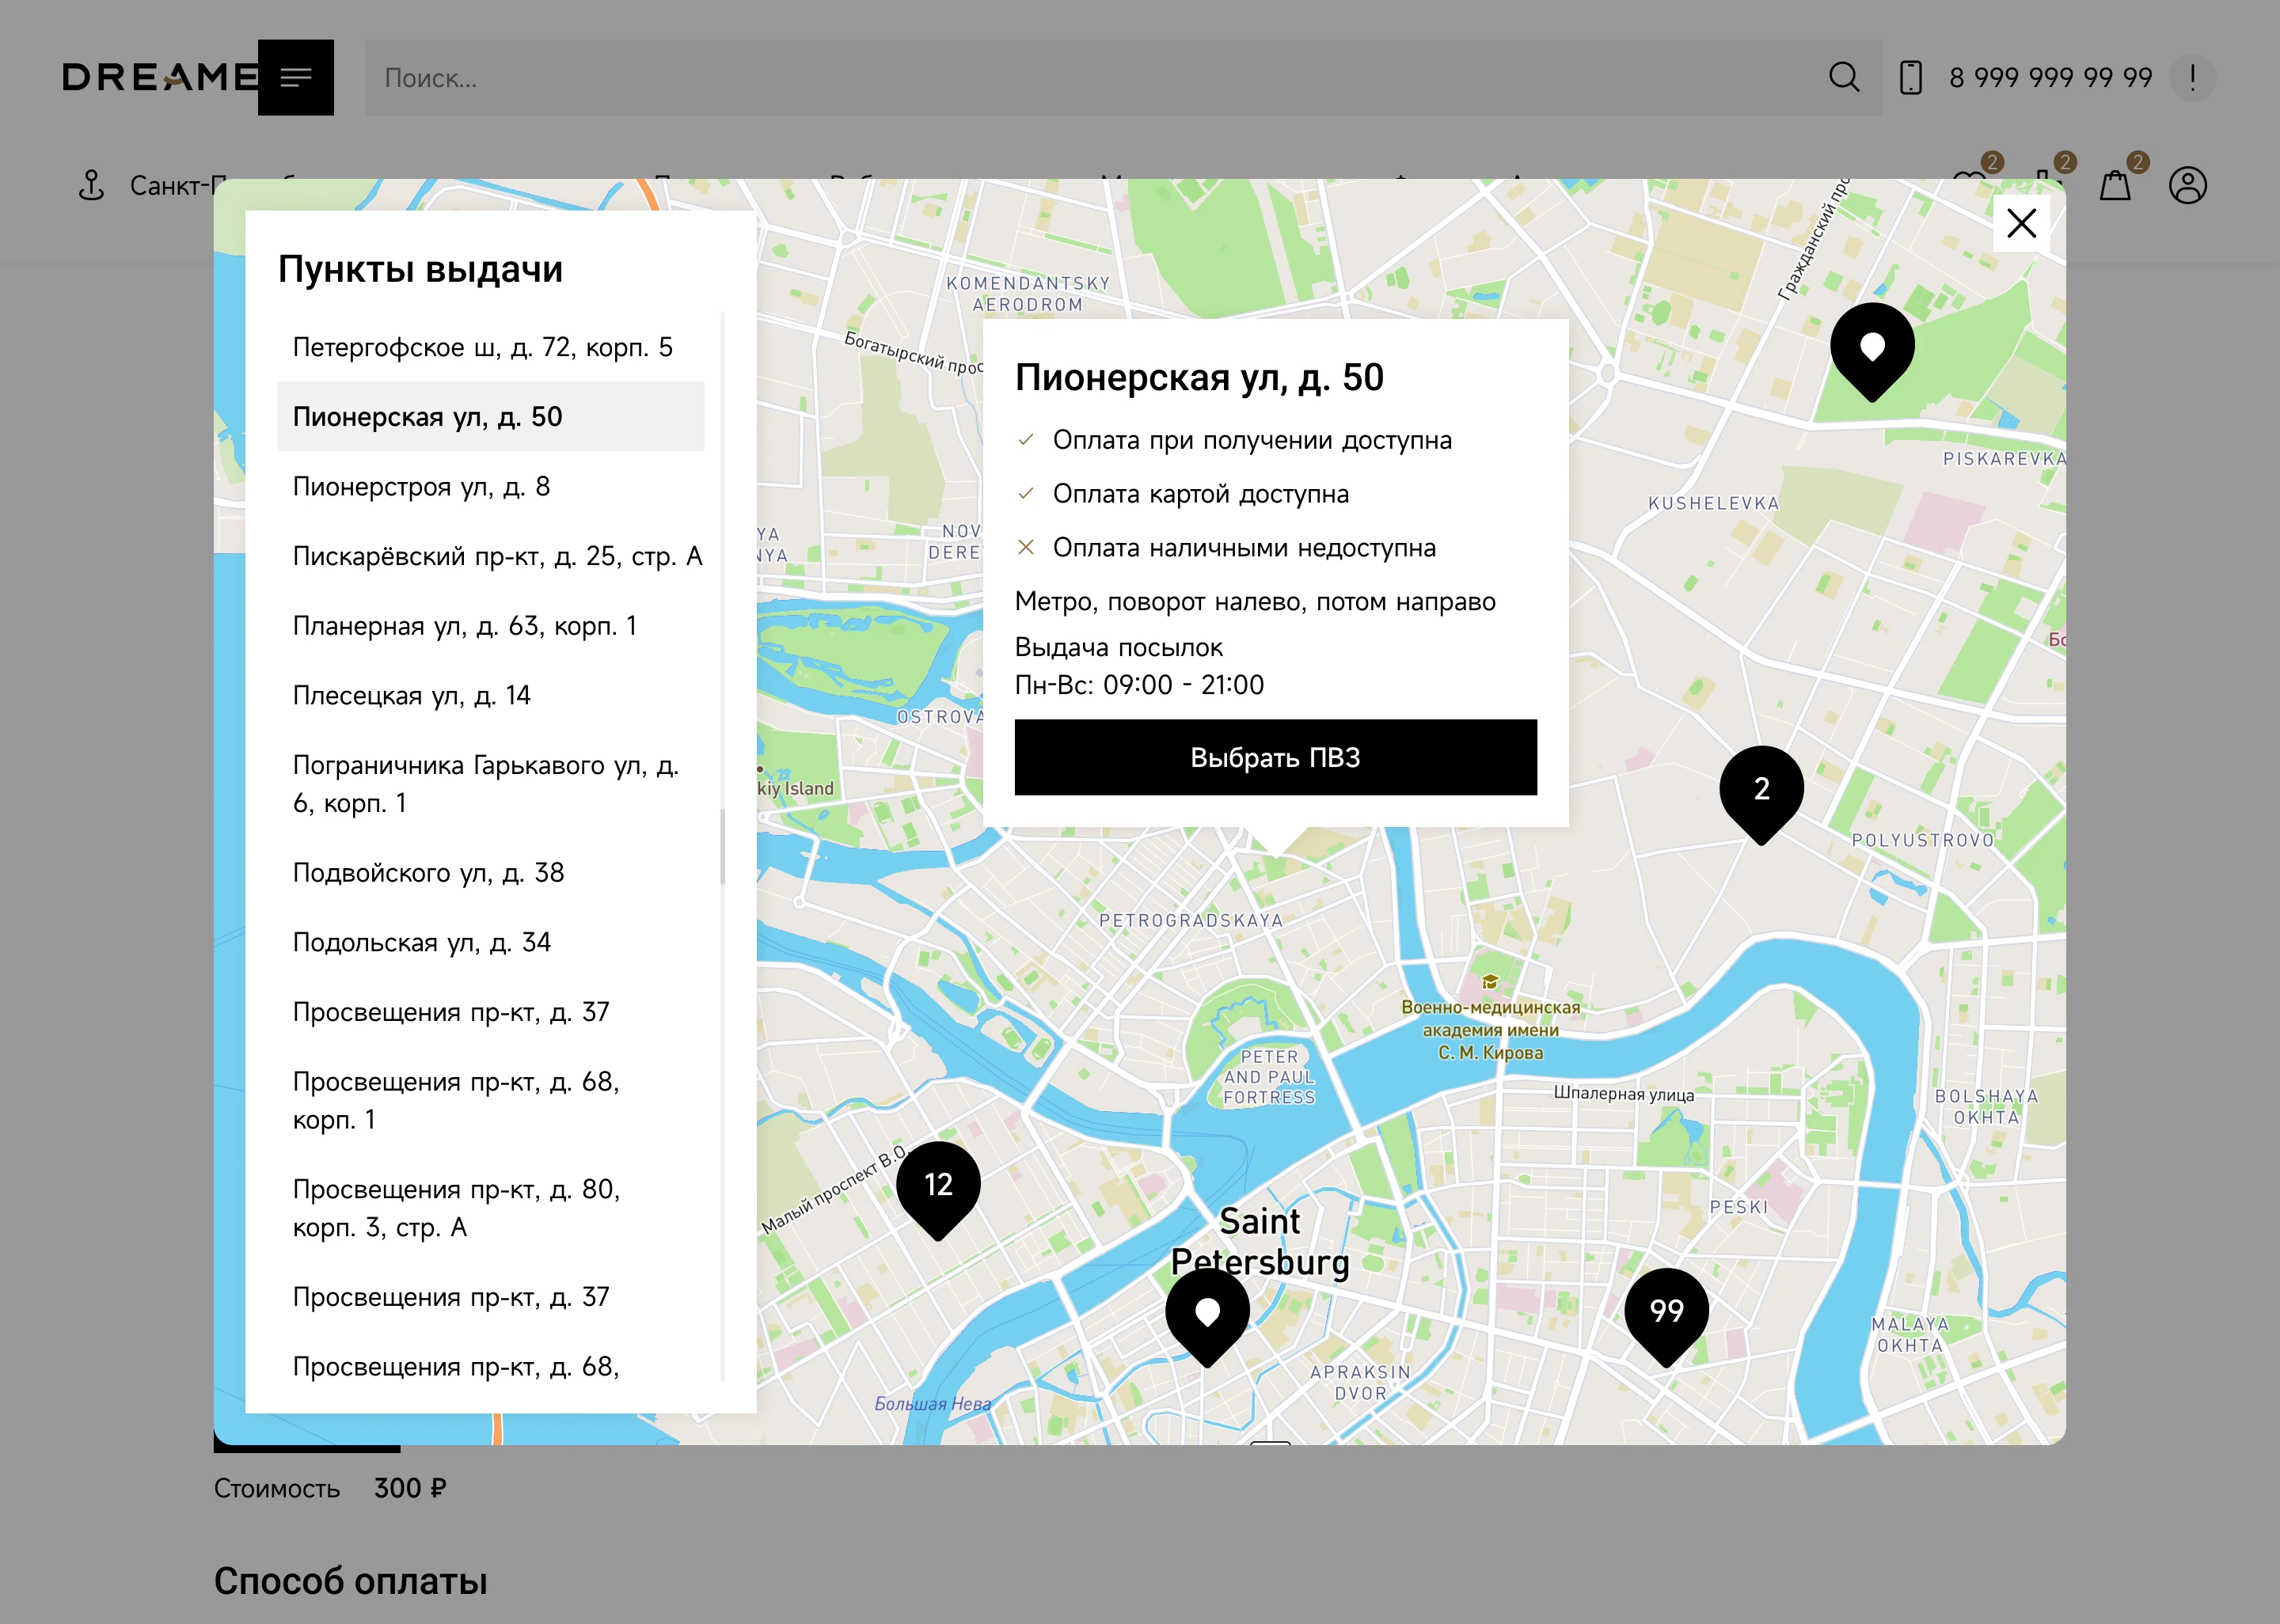Select the Выбрать ПВЗ button

click(1276, 756)
